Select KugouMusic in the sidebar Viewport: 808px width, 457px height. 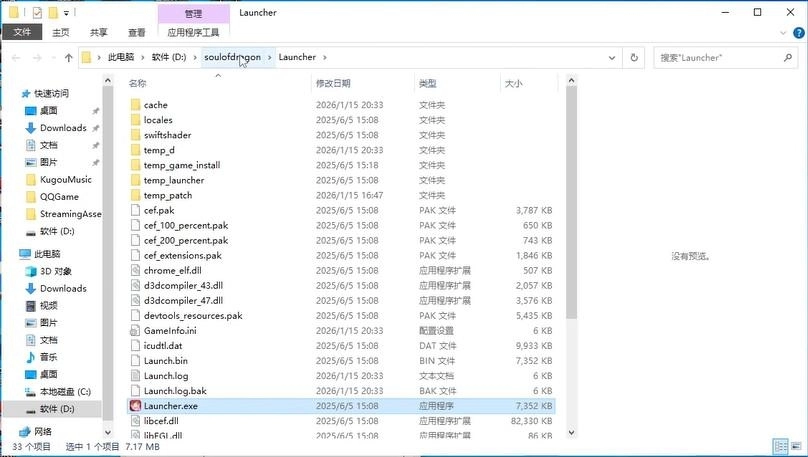(65, 180)
